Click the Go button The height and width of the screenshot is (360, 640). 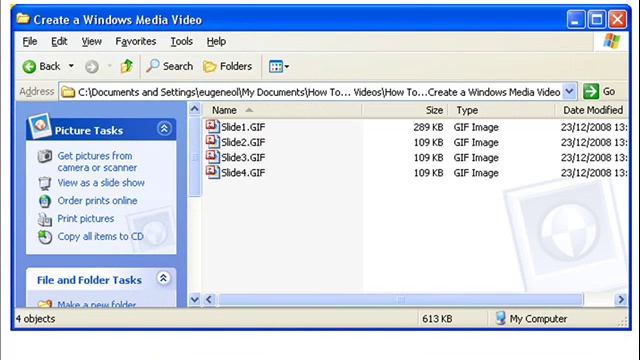click(x=599, y=91)
